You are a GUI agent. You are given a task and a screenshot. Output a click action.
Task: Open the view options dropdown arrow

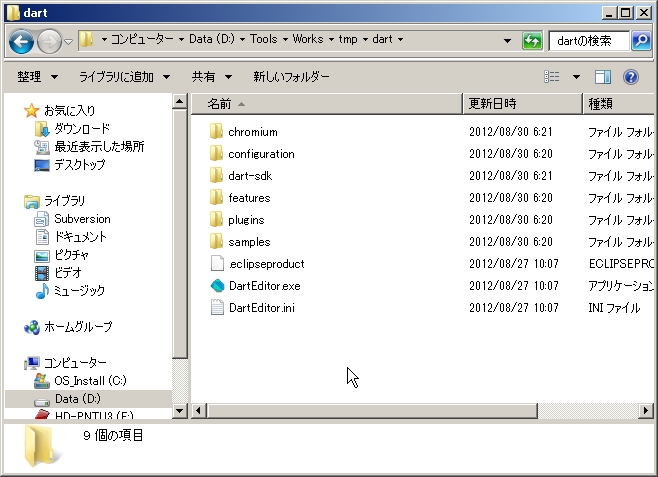pos(577,77)
